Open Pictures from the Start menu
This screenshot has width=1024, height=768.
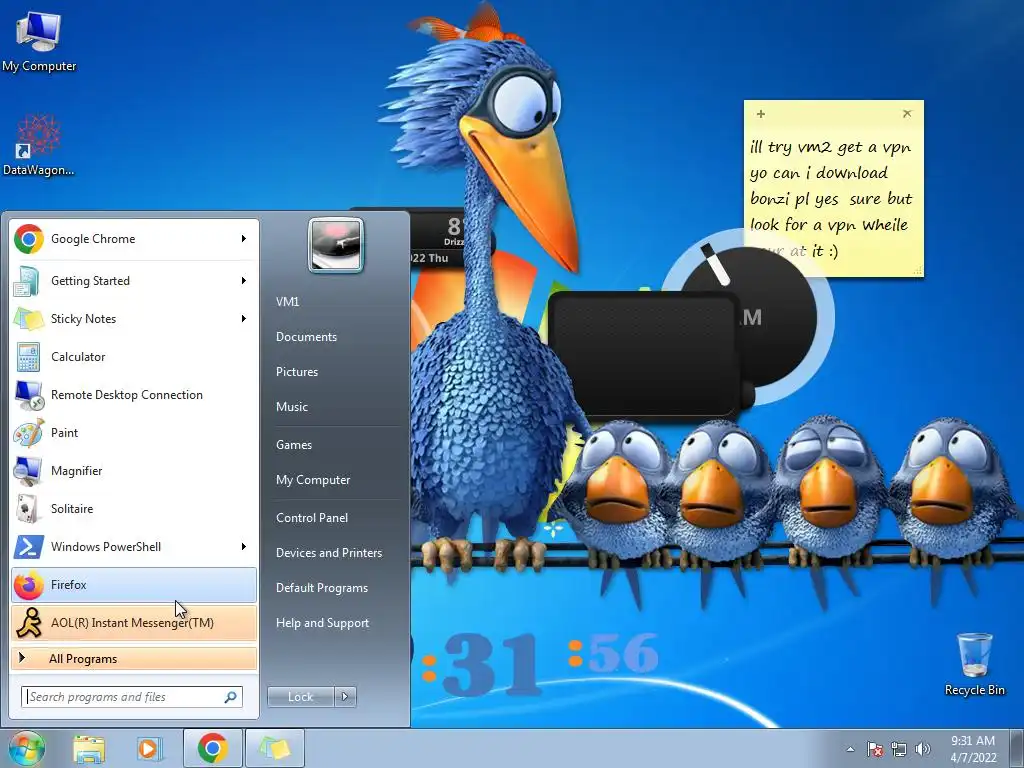(x=296, y=372)
